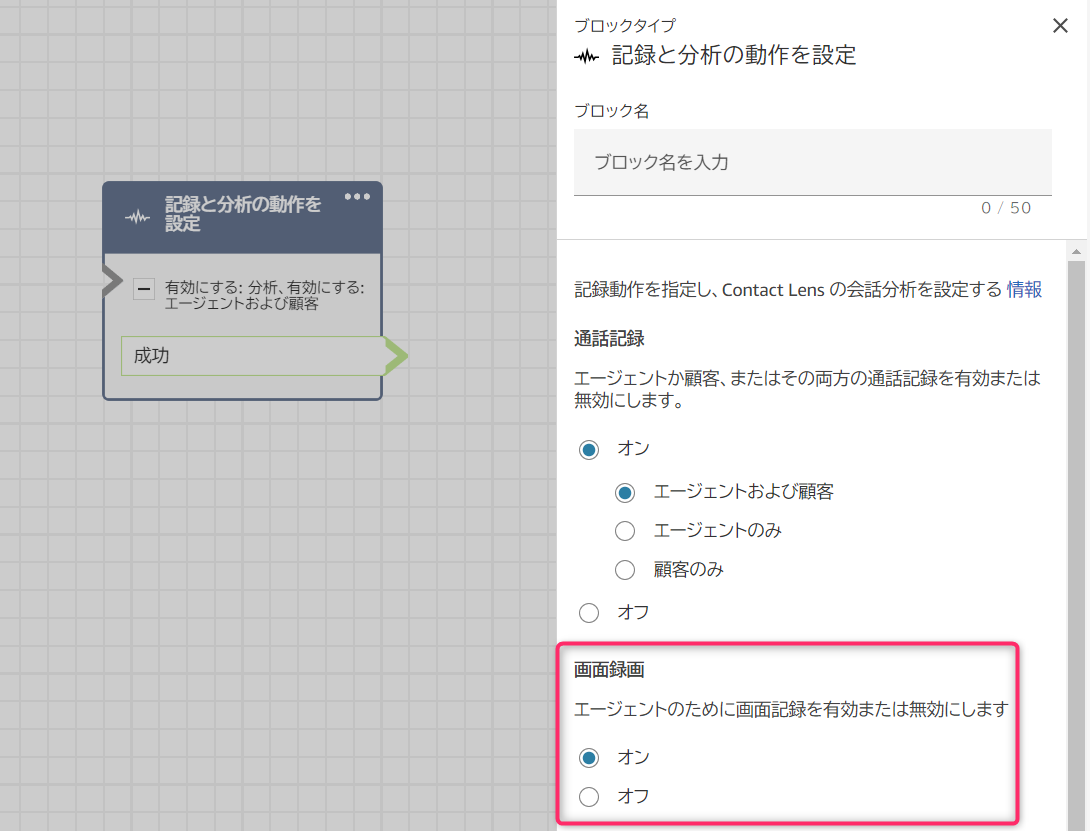Click the ブロックタイプ label
The width and height of the screenshot is (1090, 831).
(x=625, y=26)
